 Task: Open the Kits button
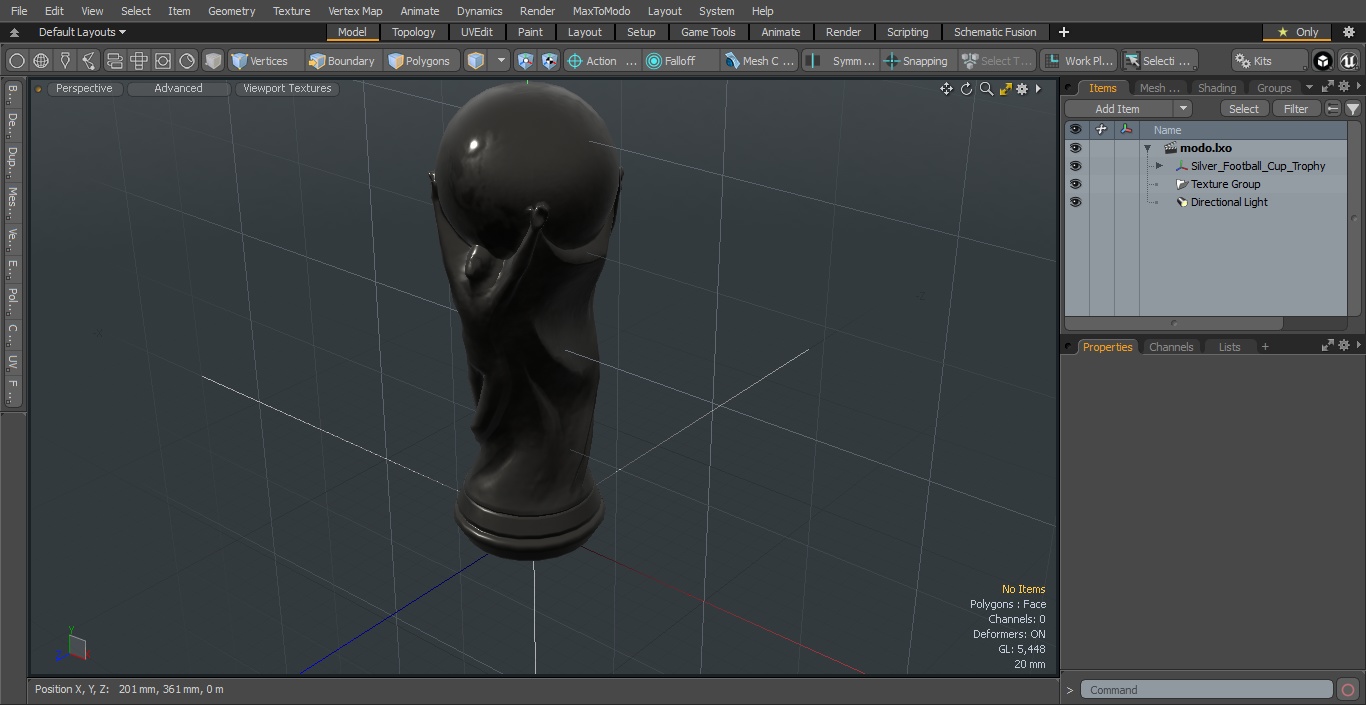(1268, 61)
